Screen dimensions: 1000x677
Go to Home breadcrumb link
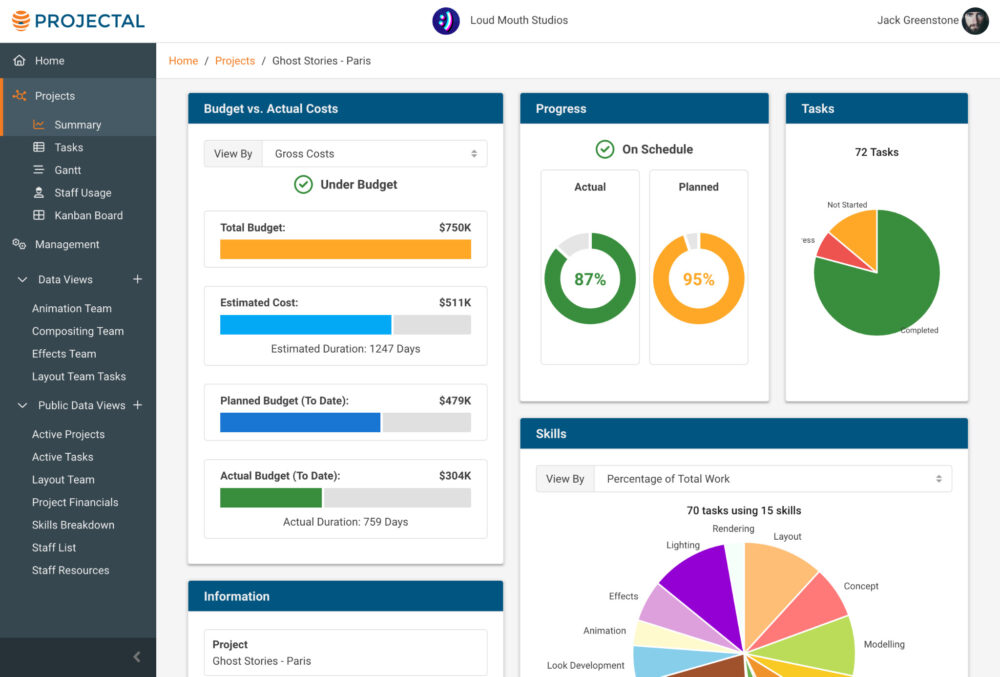tap(183, 61)
